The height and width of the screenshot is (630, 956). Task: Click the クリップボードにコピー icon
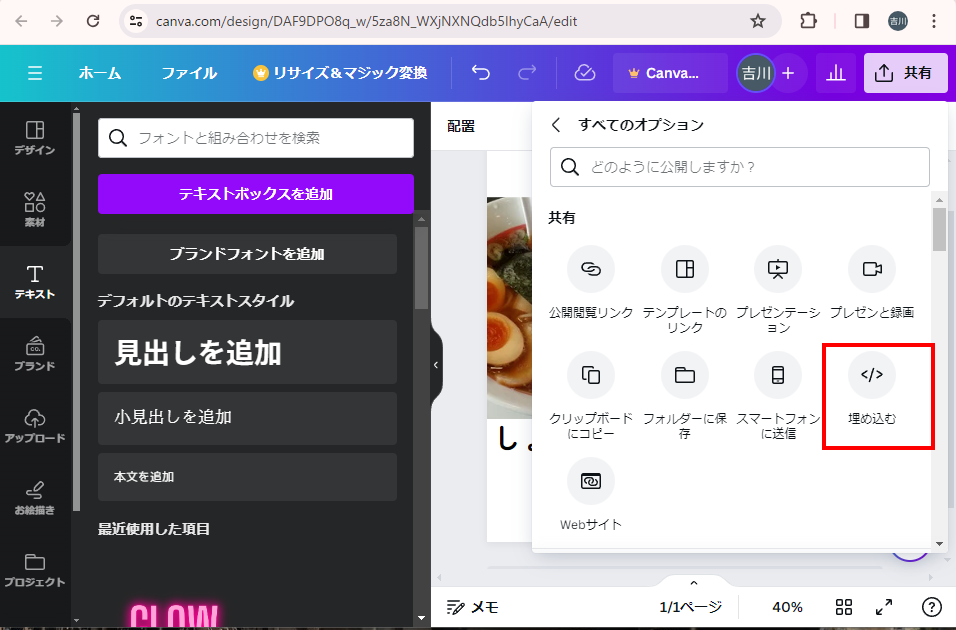click(x=590, y=376)
